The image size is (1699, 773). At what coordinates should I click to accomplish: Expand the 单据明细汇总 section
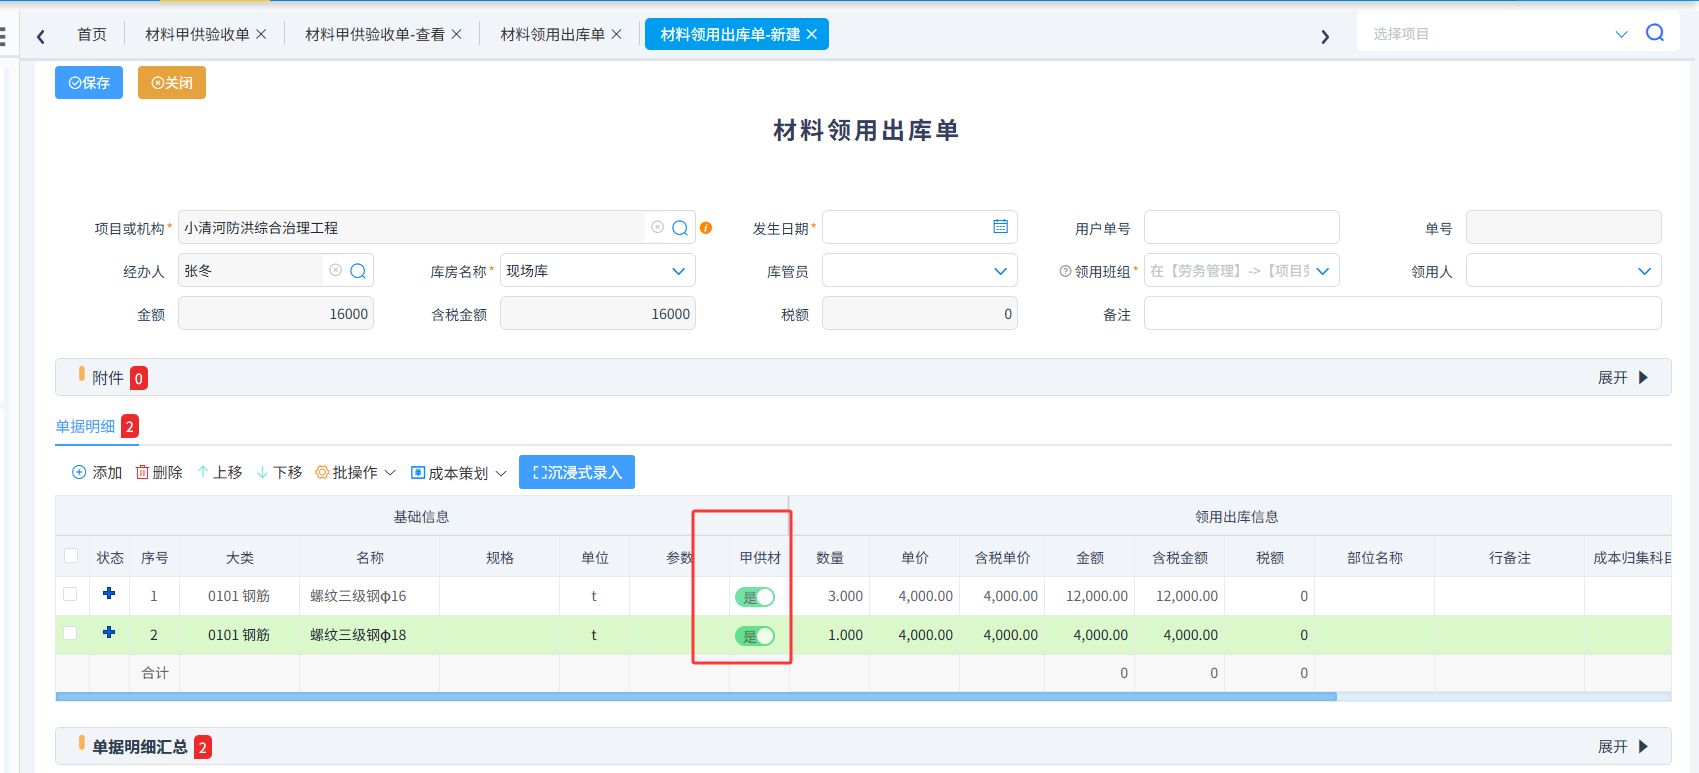[1622, 747]
